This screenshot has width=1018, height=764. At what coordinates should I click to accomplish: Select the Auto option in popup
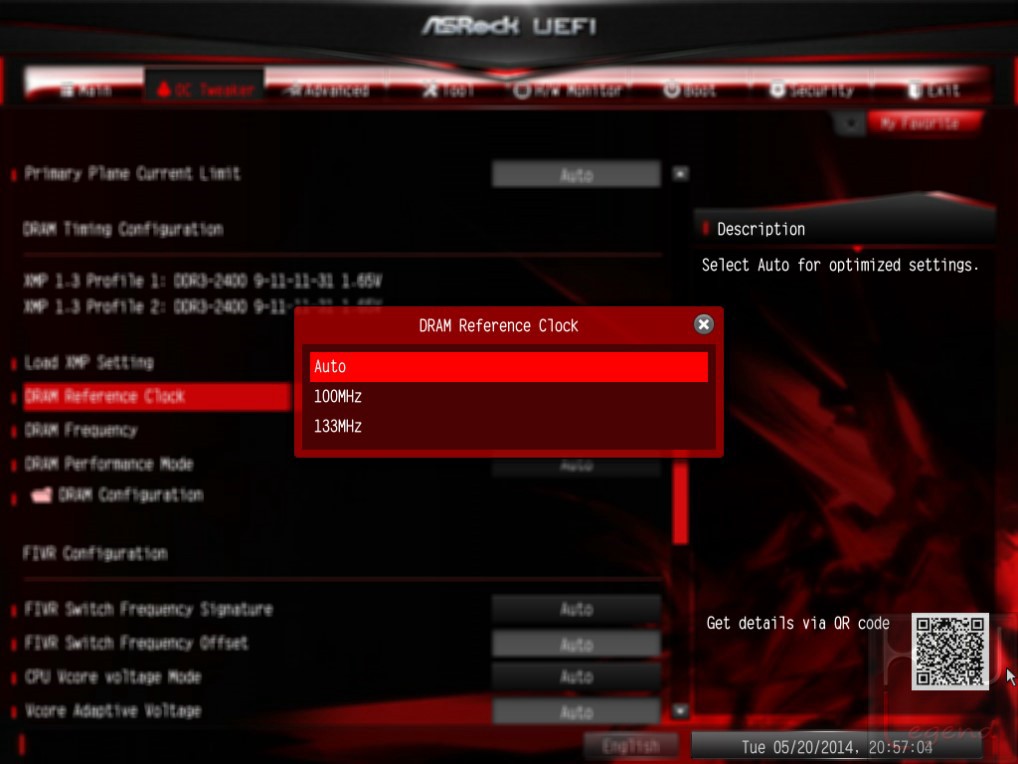(508, 366)
